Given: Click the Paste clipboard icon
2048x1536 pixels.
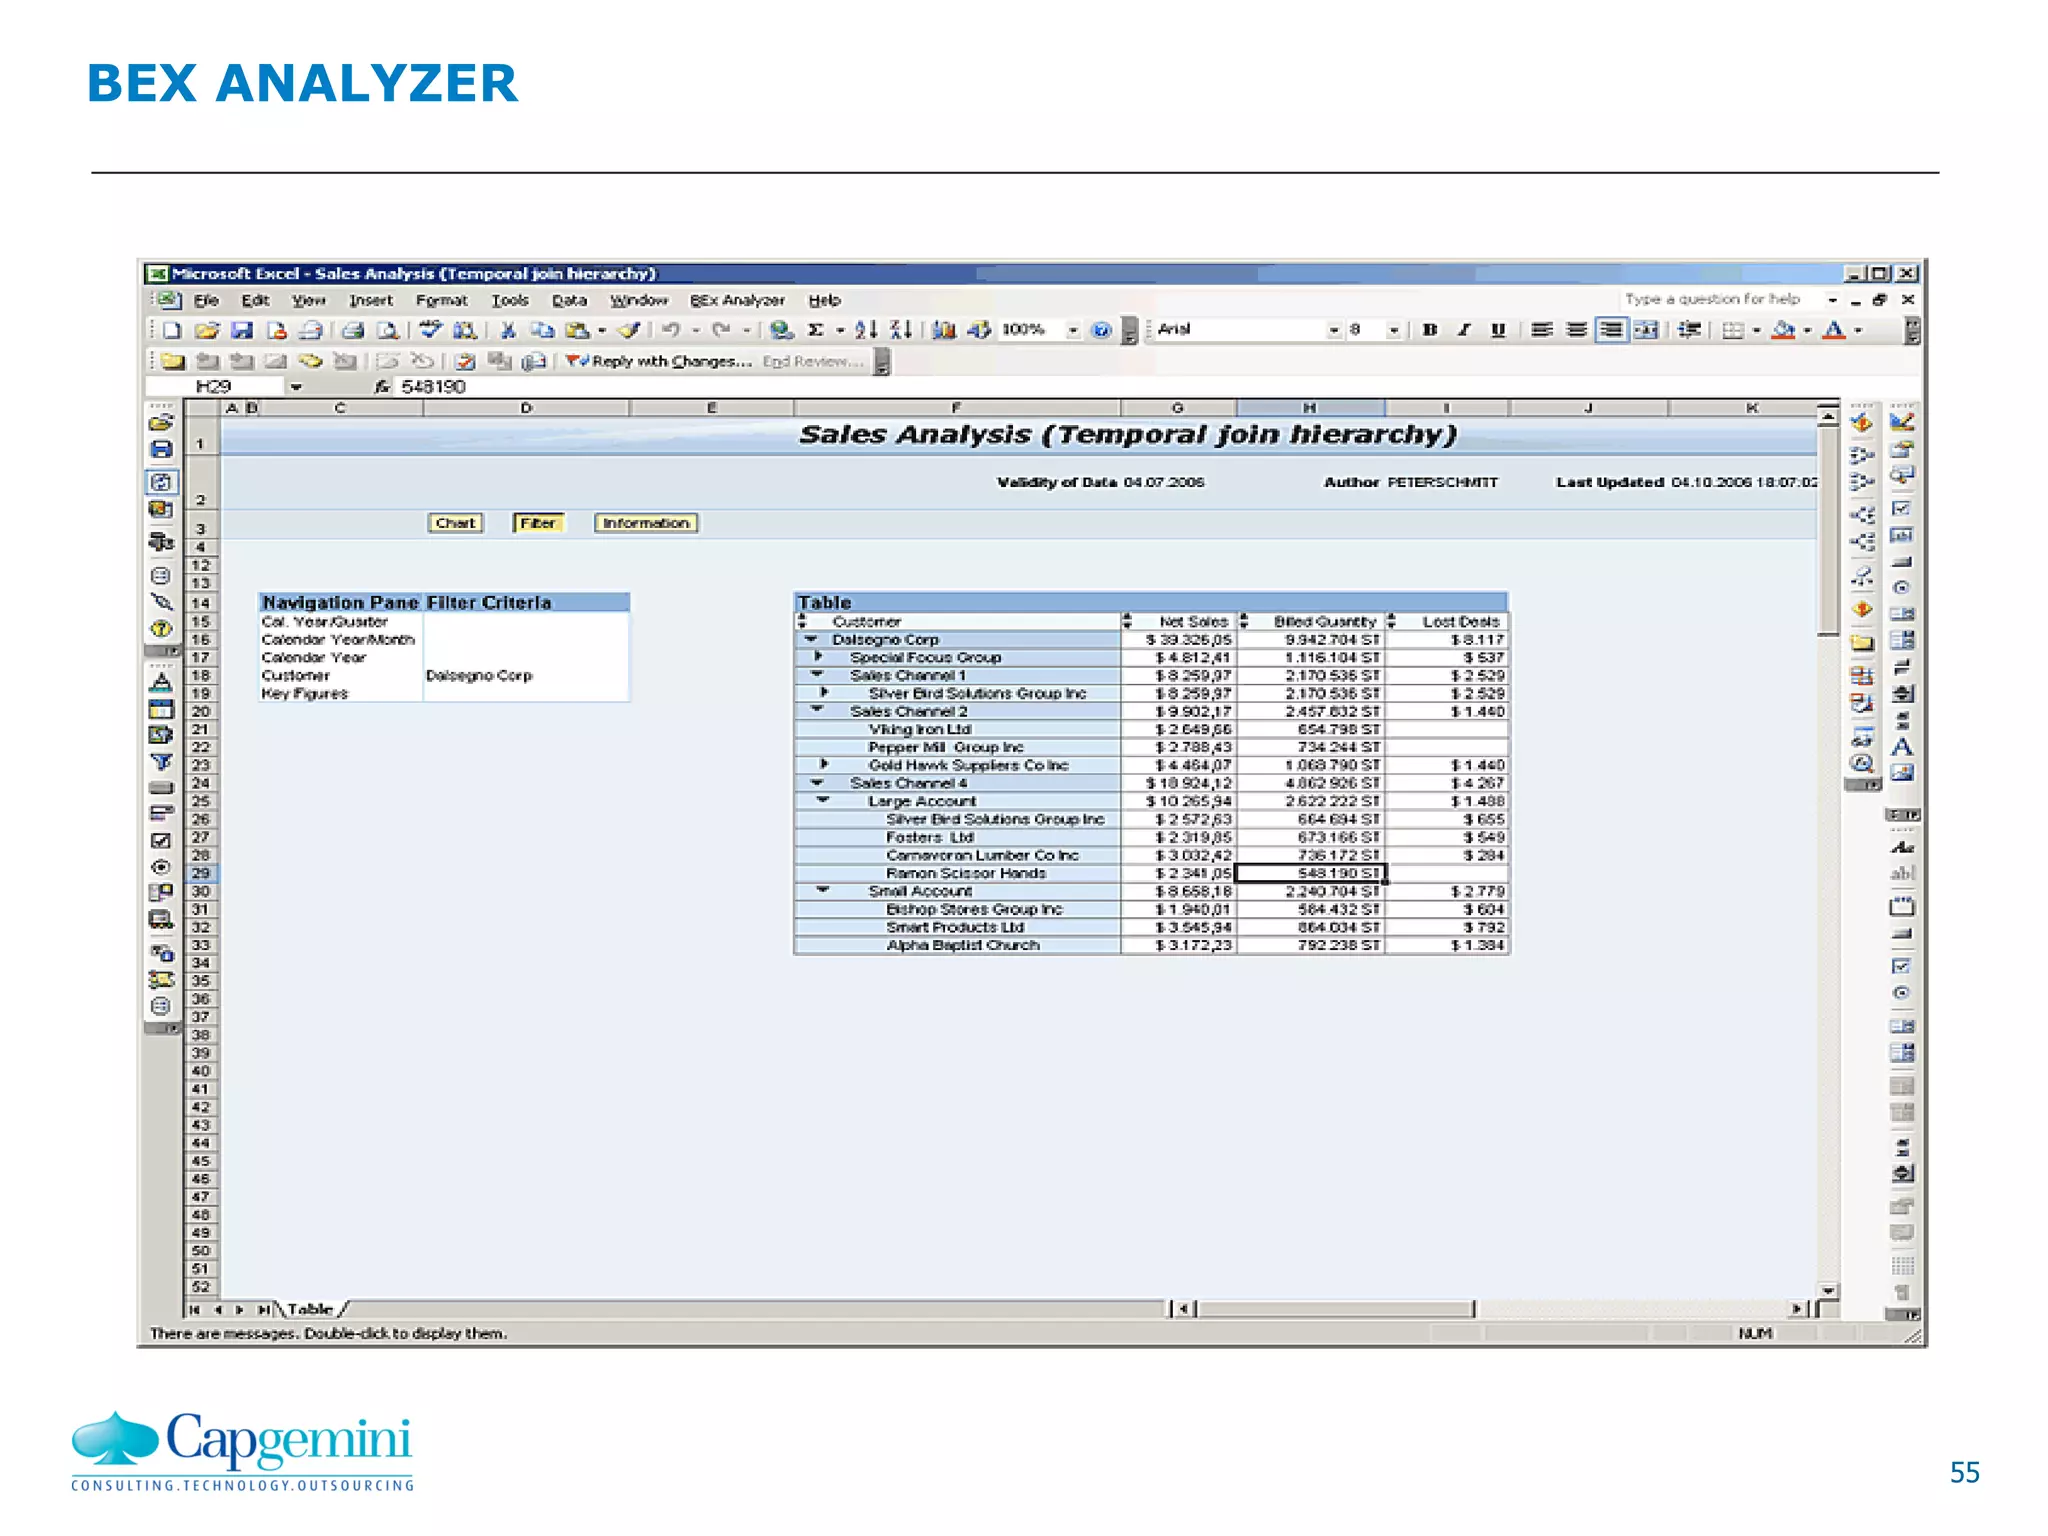Looking at the screenshot, I should pos(577,330).
